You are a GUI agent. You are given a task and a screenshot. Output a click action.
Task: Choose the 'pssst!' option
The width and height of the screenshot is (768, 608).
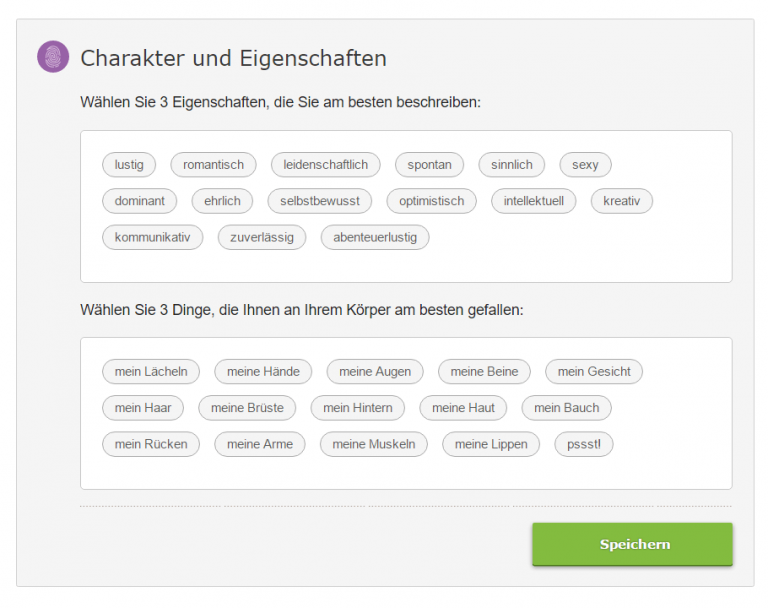tap(584, 444)
